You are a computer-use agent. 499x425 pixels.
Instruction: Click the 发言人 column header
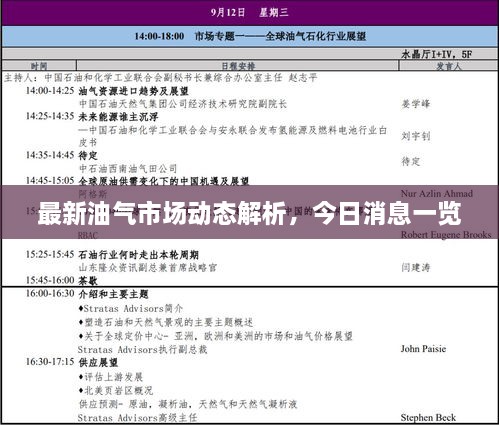(448, 66)
